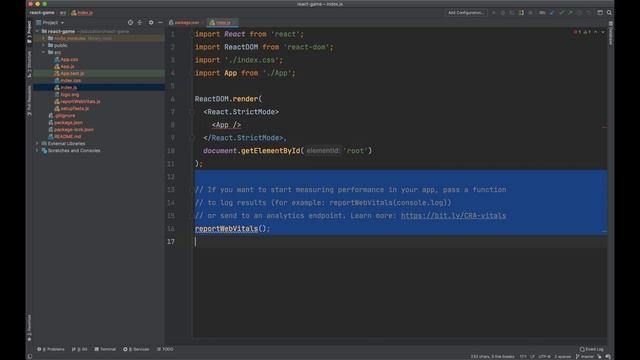Viewport: 640px width, 360px height.
Task: Open the master git branch selector
Action: click(x=585, y=356)
